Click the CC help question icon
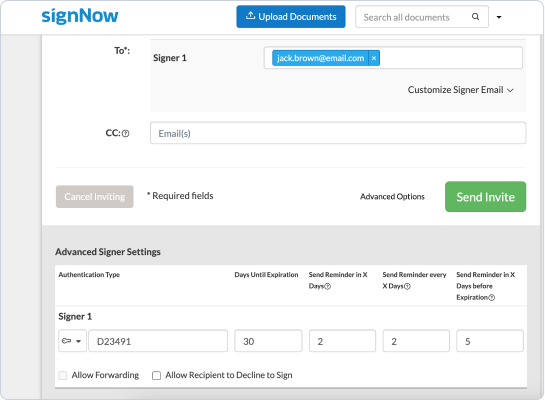The image size is (545, 400). coord(126,133)
